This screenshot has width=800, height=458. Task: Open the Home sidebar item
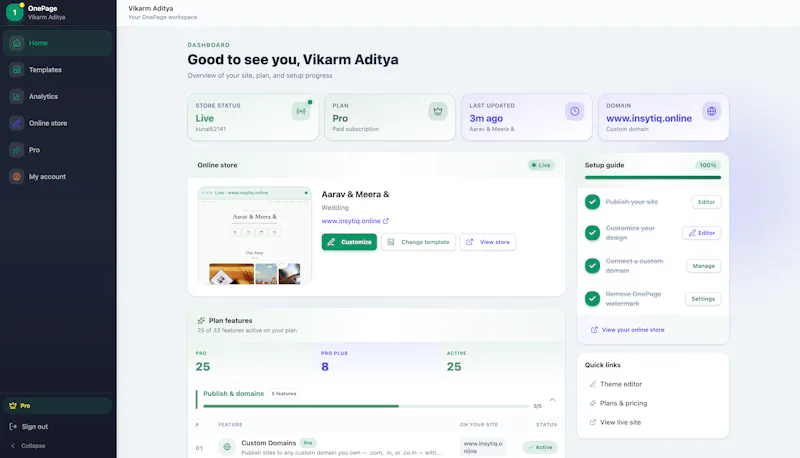(57, 43)
